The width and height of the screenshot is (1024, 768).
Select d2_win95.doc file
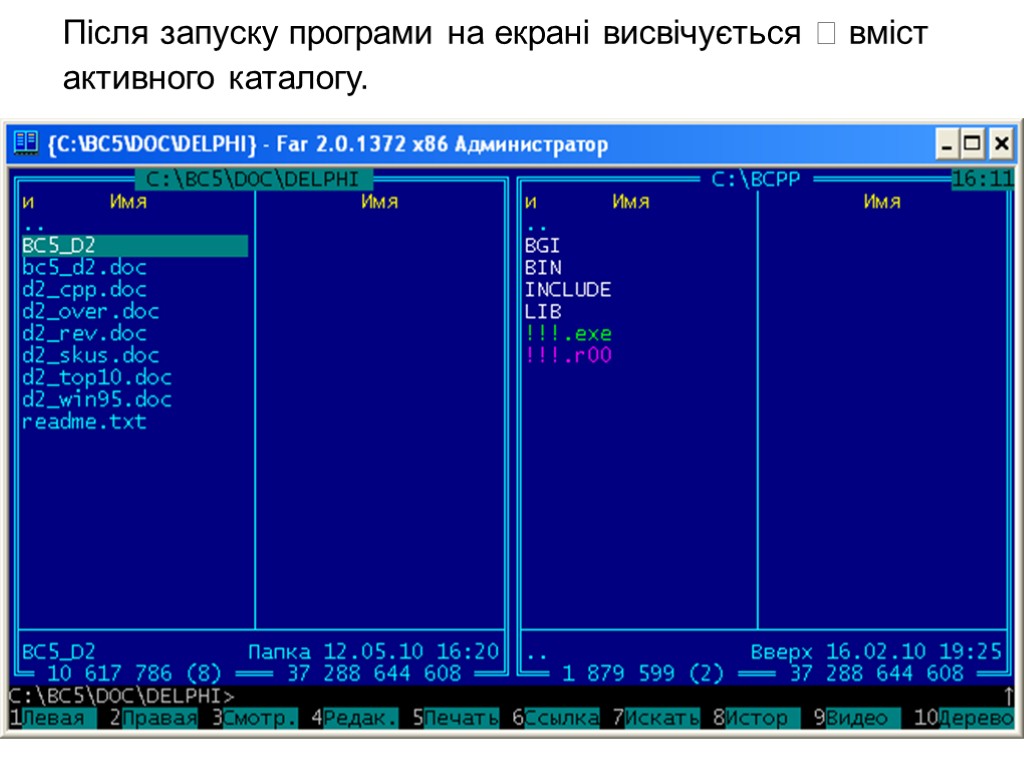(x=97, y=400)
